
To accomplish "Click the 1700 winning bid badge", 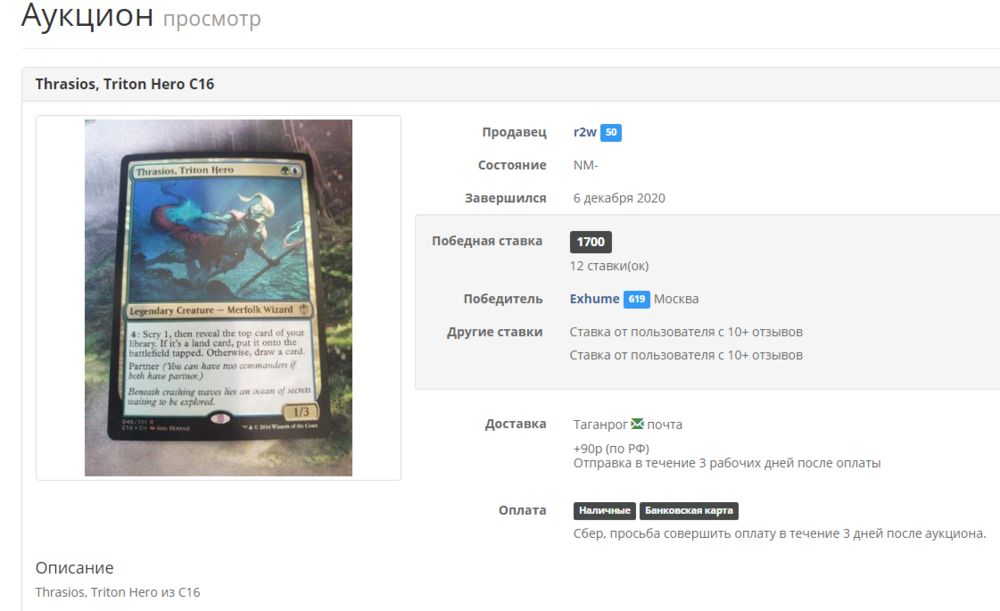I will (x=591, y=242).
